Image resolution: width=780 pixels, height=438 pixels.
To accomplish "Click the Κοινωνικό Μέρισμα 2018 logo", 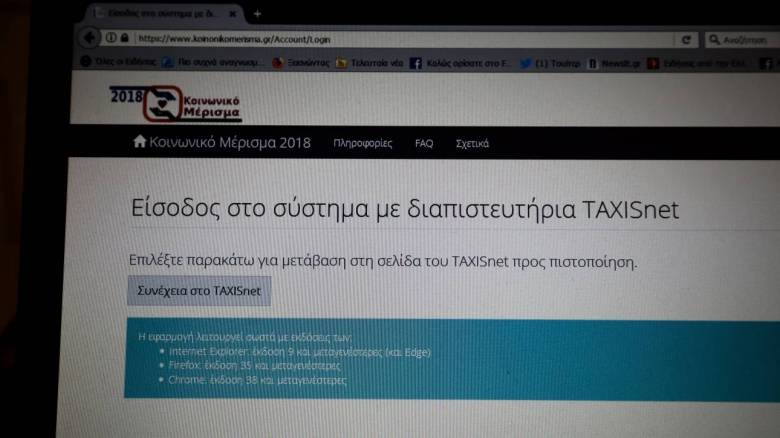I will [175, 104].
